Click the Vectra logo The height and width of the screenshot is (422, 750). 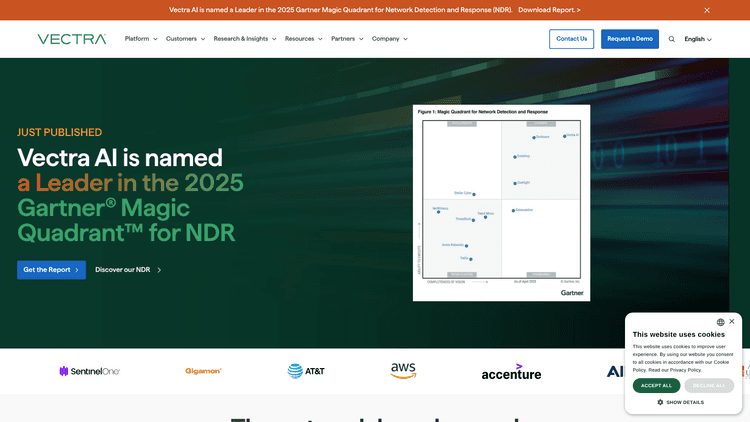[x=72, y=39]
